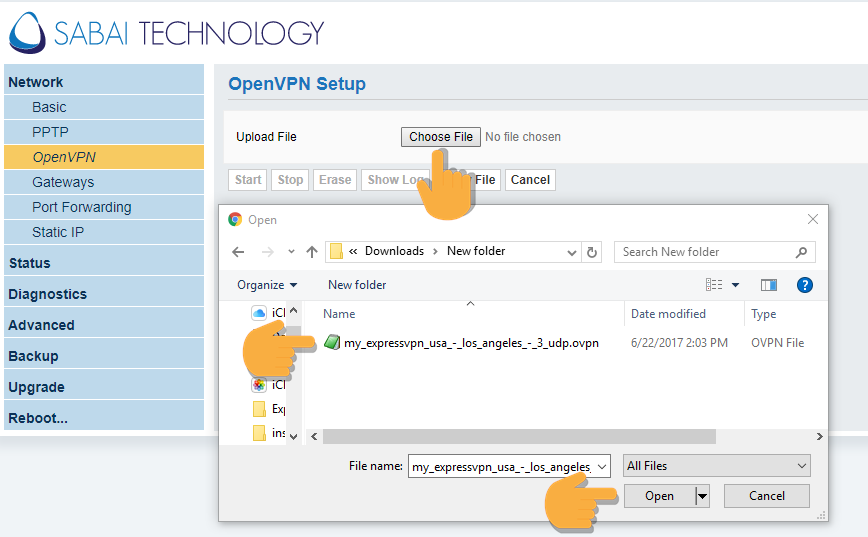Expand the Advanced section
The height and width of the screenshot is (537, 868).
(x=104, y=325)
